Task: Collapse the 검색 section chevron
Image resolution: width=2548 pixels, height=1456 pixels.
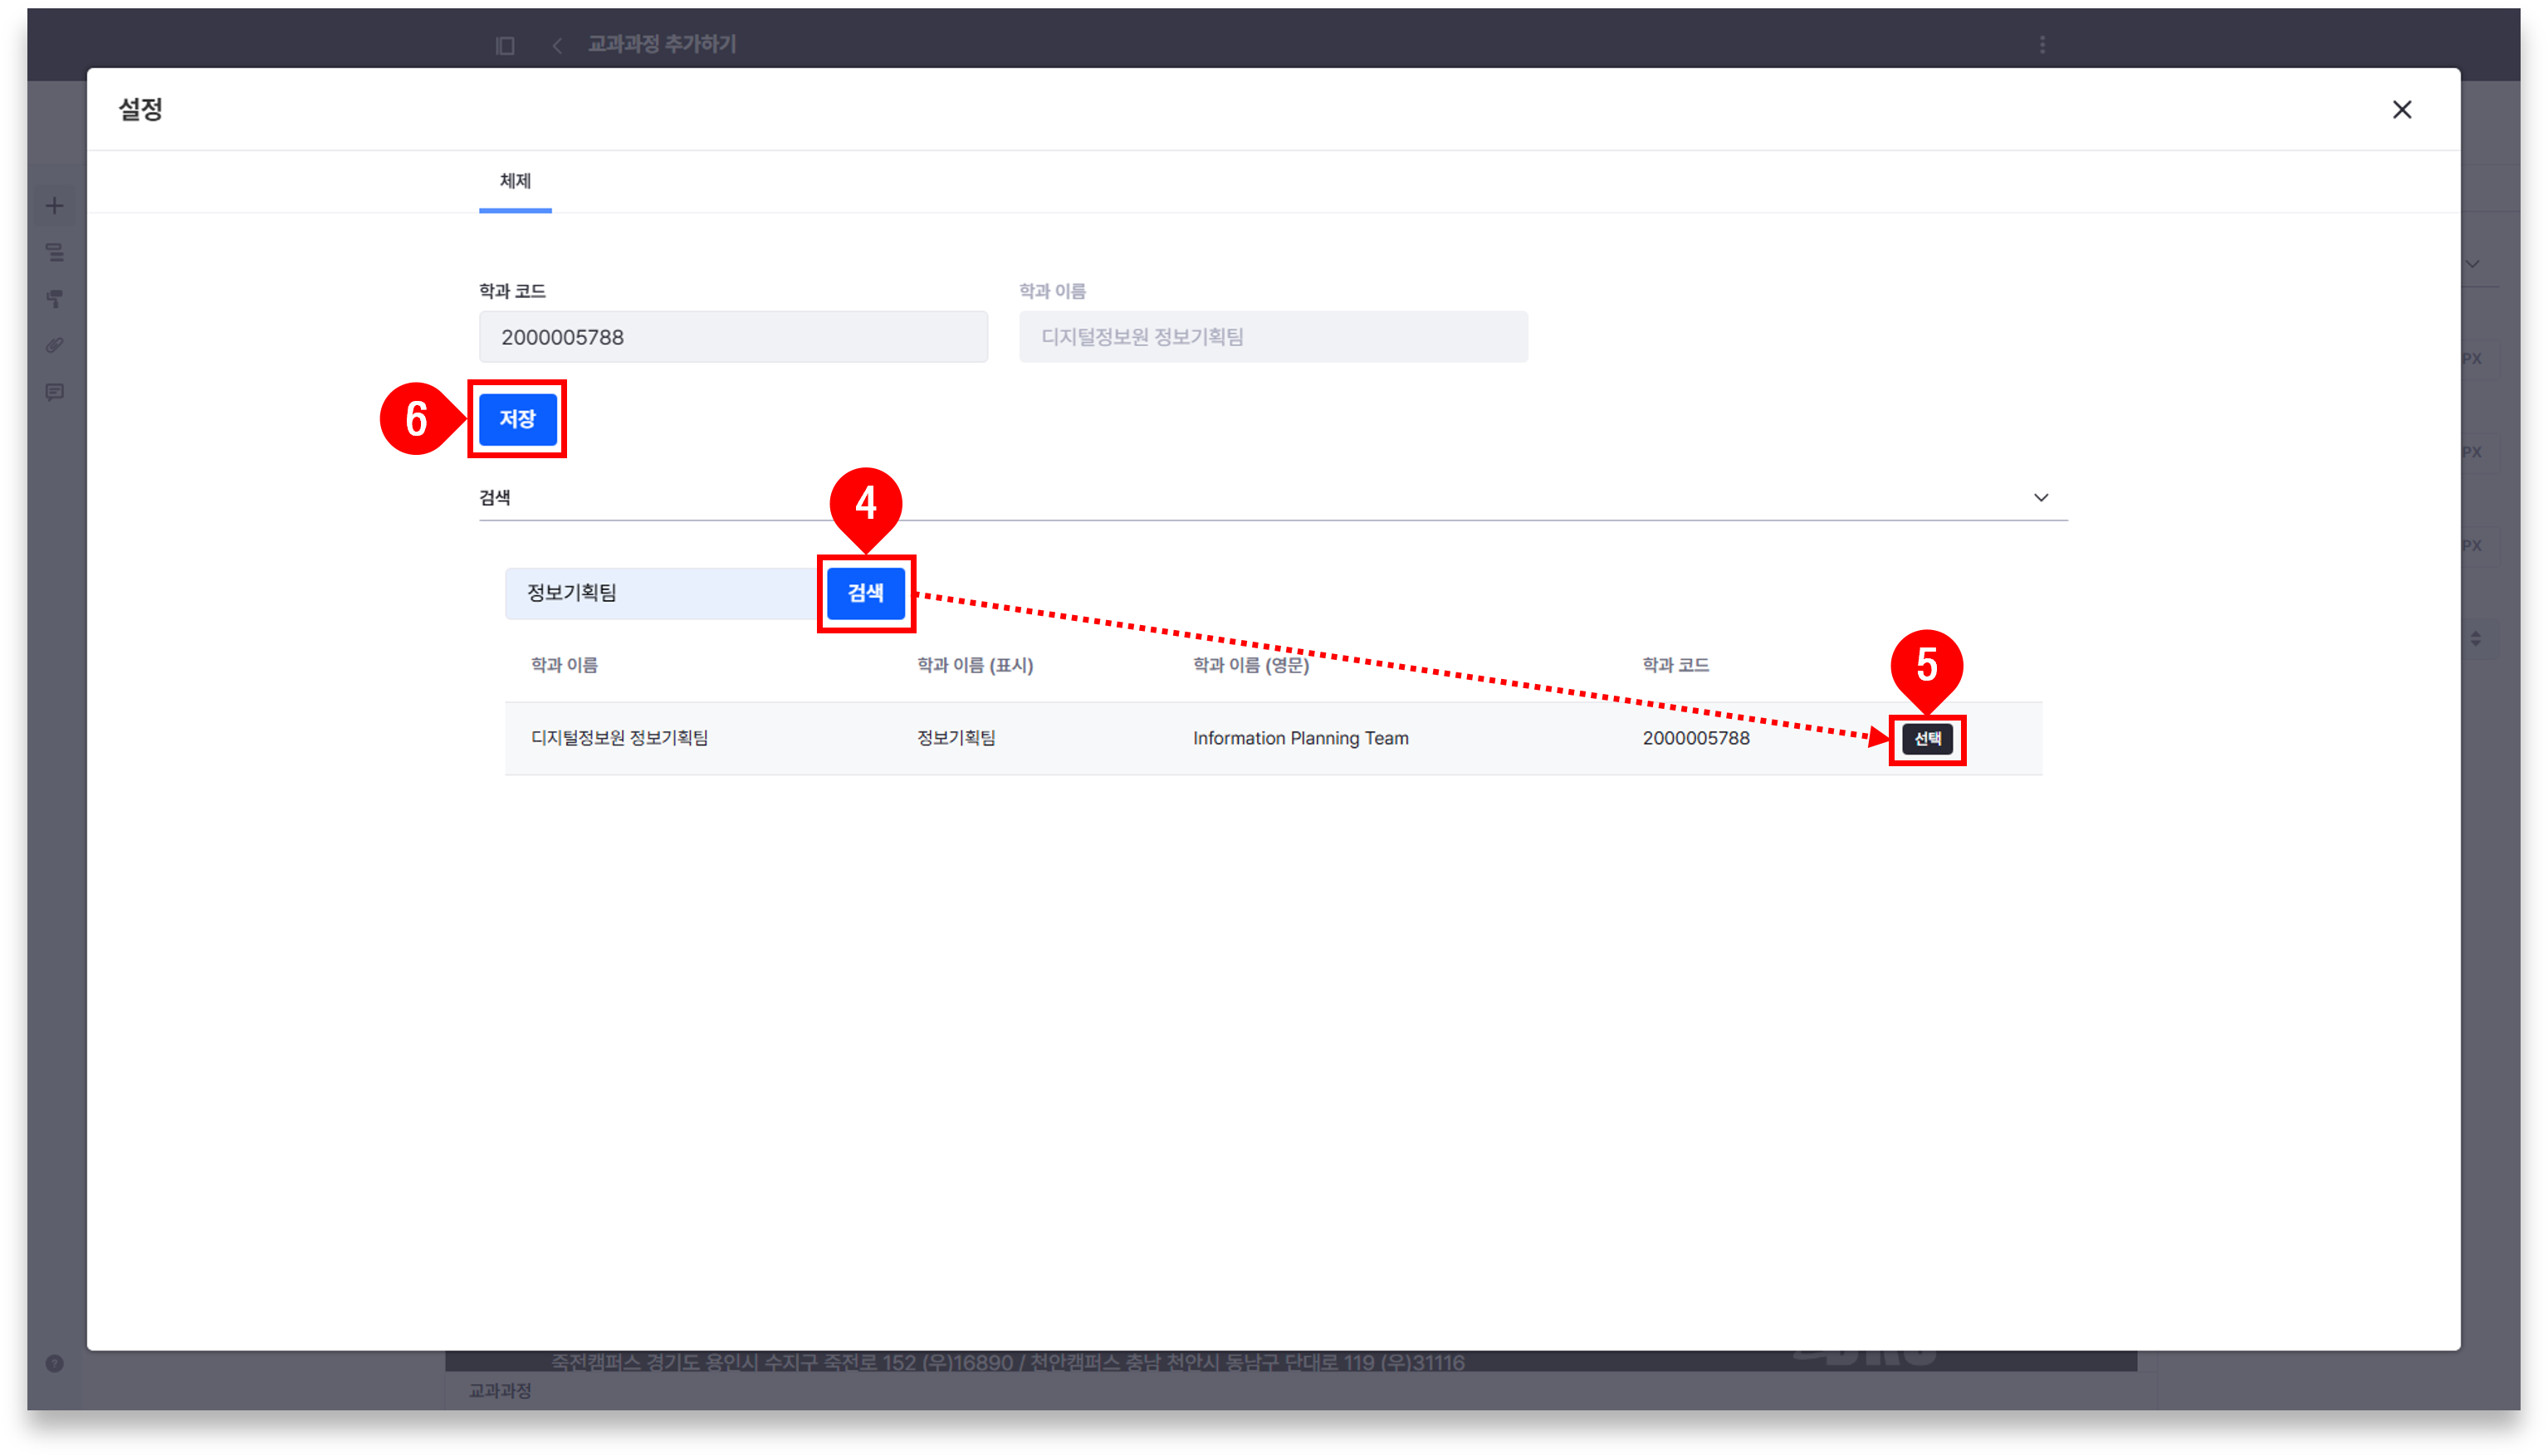Action: 2040,497
